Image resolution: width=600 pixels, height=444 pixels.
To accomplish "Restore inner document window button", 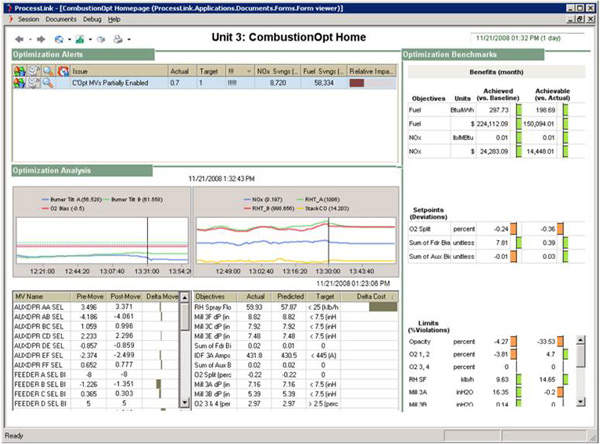I will click(x=581, y=19).
